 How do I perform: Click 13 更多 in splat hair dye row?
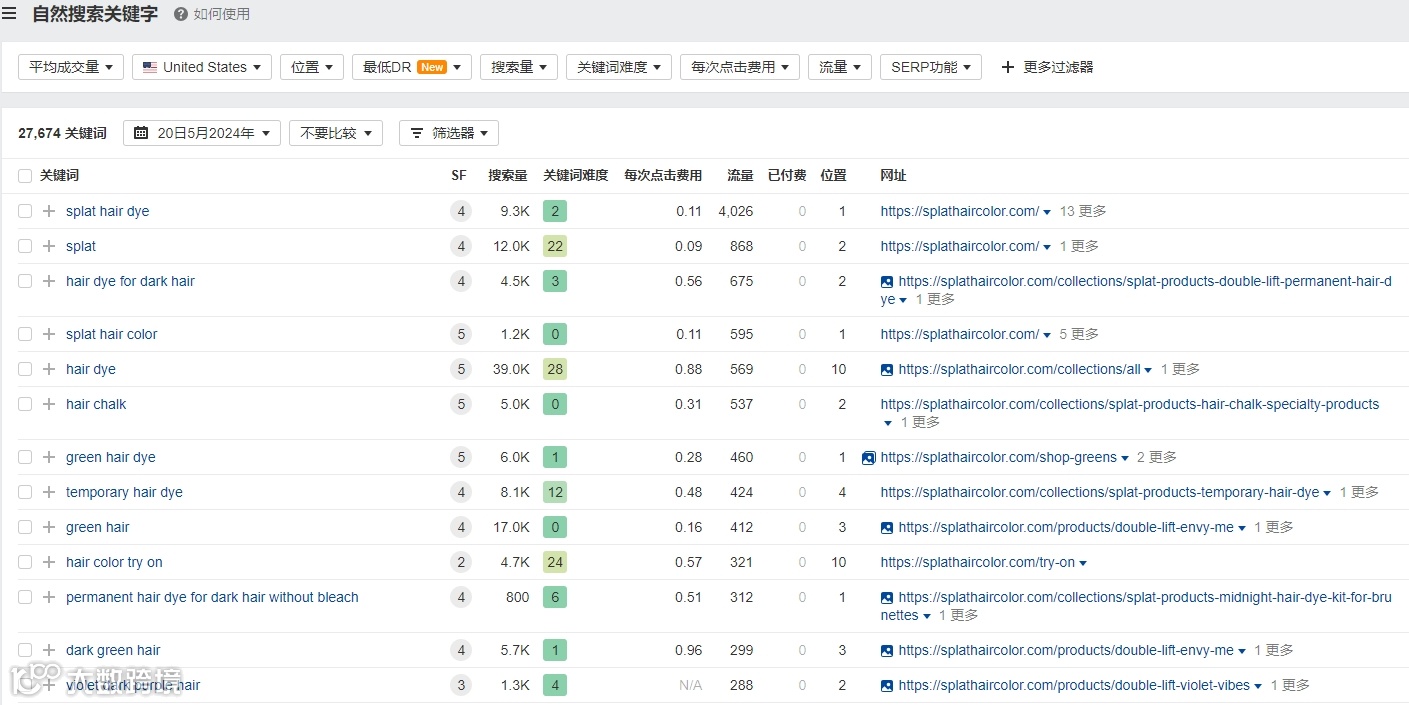[x=1083, y=211]
